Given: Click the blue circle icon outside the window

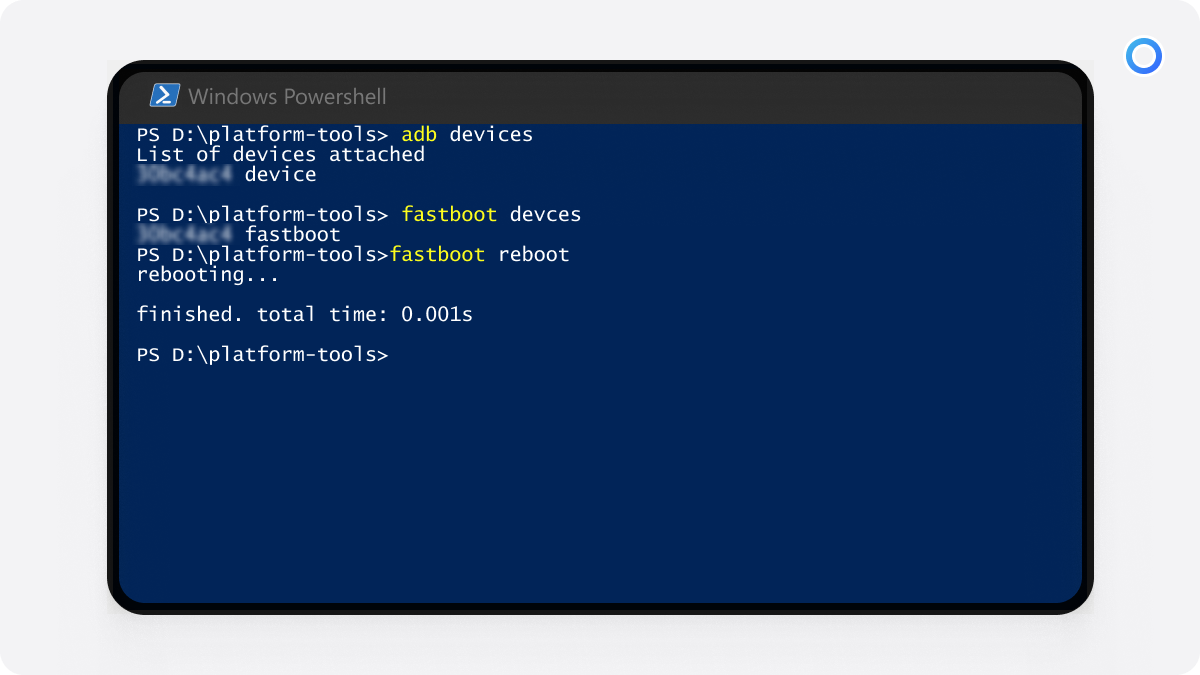Looking at the screenshot, I should [x=1143, y=56].
